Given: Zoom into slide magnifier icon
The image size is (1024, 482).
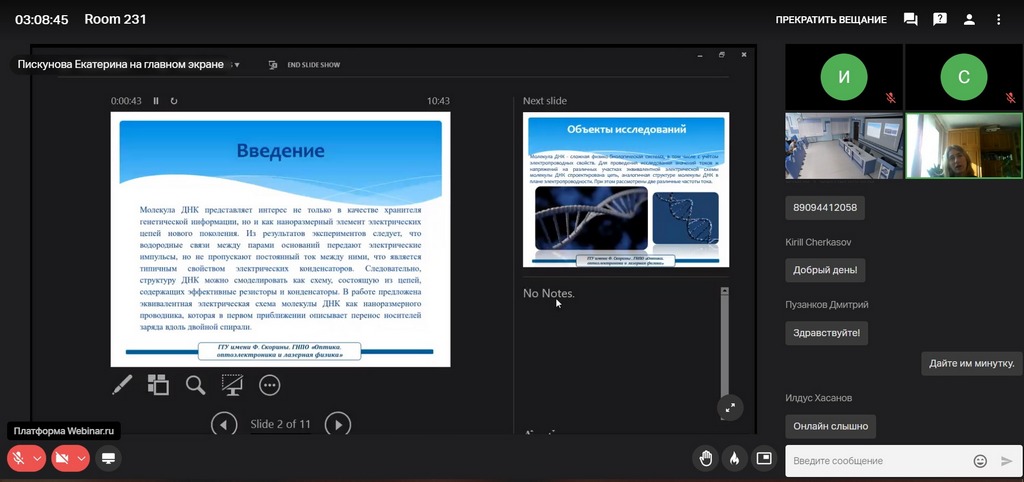Looking at the screenshot, I should (195, 385).
